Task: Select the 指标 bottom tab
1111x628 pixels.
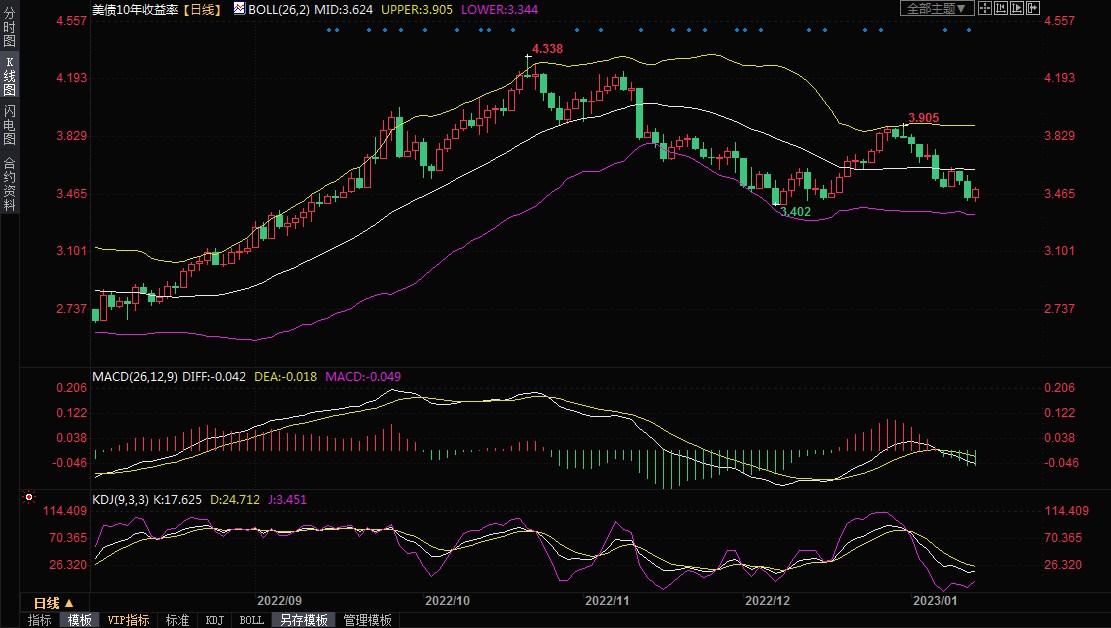Action: (40, 620)
